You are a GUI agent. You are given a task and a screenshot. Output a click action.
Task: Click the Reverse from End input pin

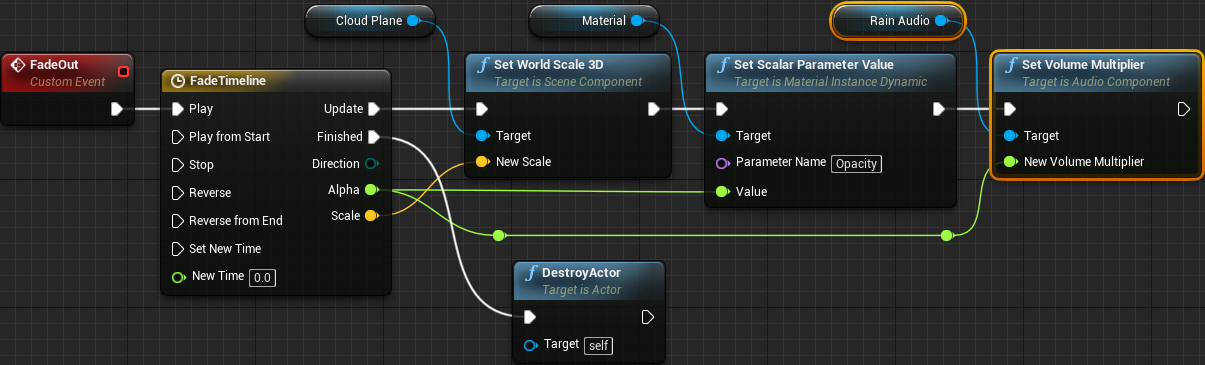[x=178, y=221]
